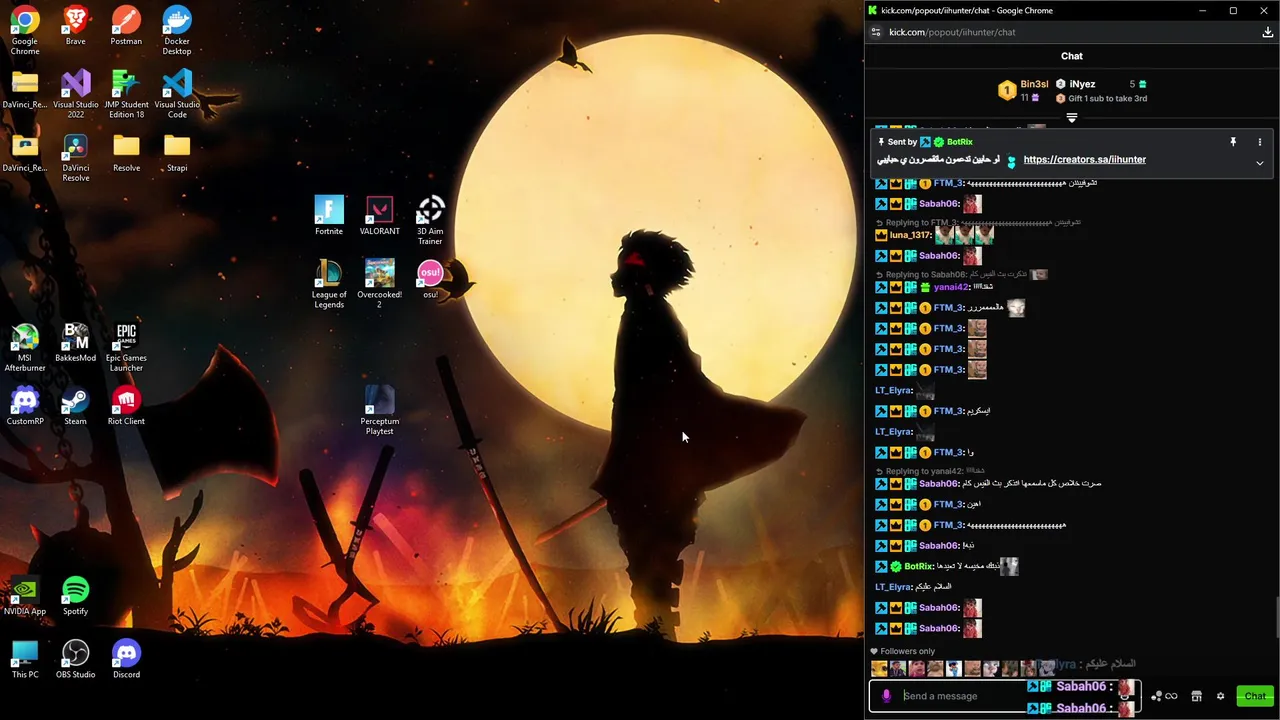Open MSI Afterburner shortcut
This screenshot has height=720, width=1280.
tap(25, 347)
